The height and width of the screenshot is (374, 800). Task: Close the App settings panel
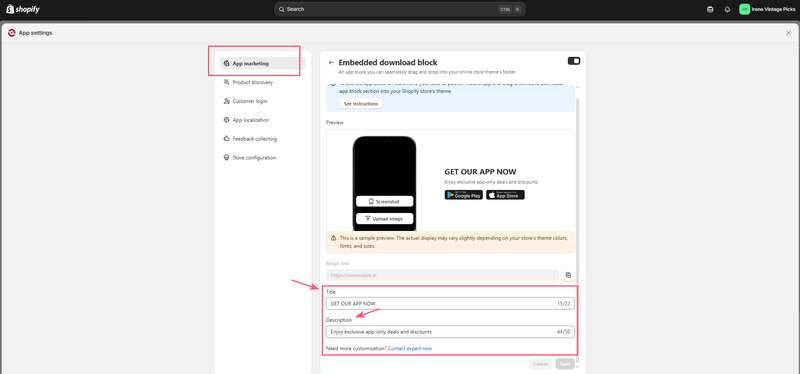788,33
